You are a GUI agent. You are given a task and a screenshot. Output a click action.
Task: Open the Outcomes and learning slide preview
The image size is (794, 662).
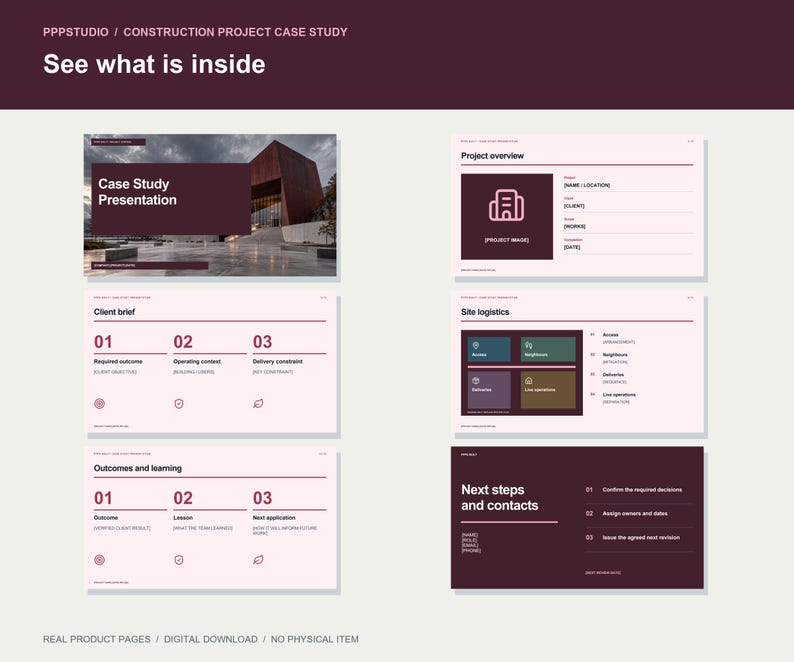[210, 518]
